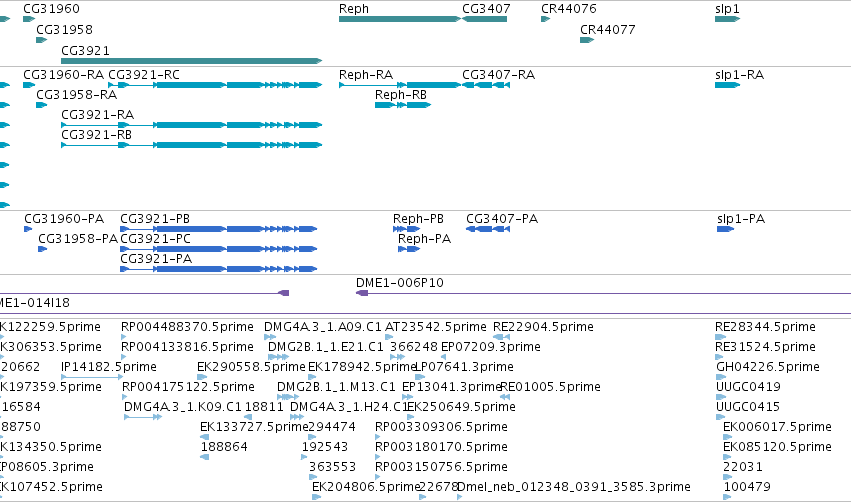Click the CG31960 gene label
This screenshot has height=502, width=851.
pos(52,9)
